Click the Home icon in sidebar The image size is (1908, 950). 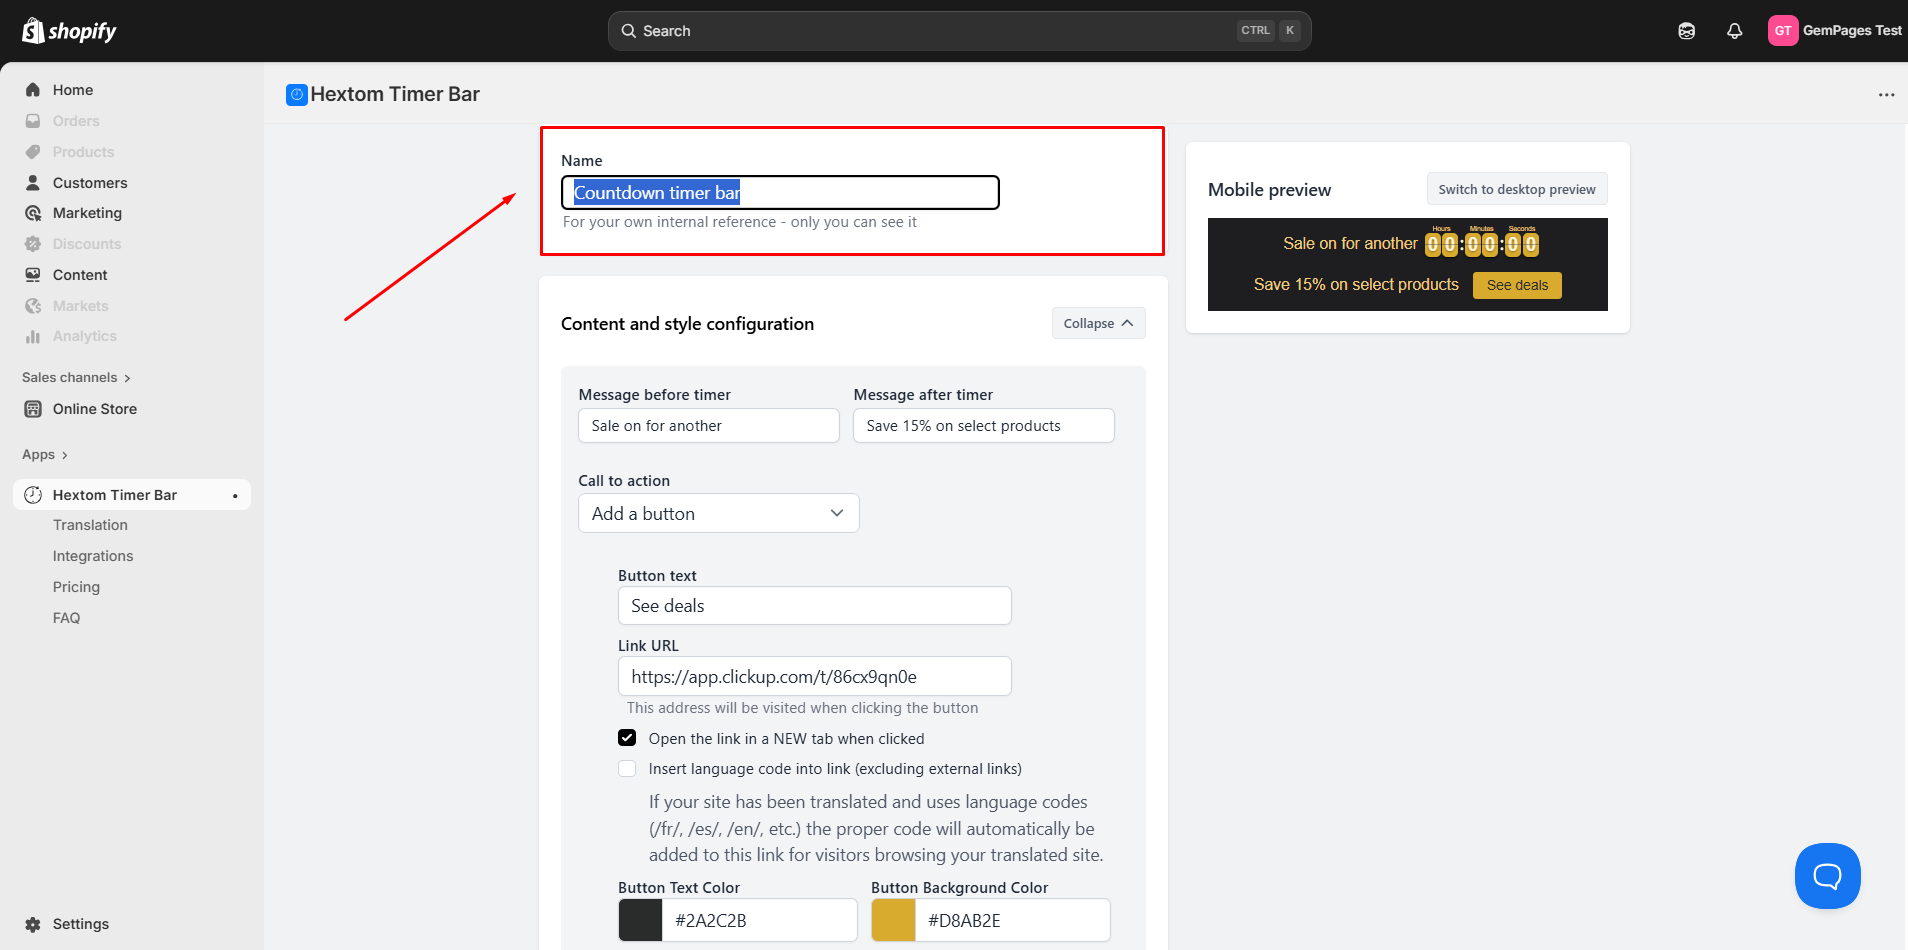pyautogui.click(x=33, y=90)
